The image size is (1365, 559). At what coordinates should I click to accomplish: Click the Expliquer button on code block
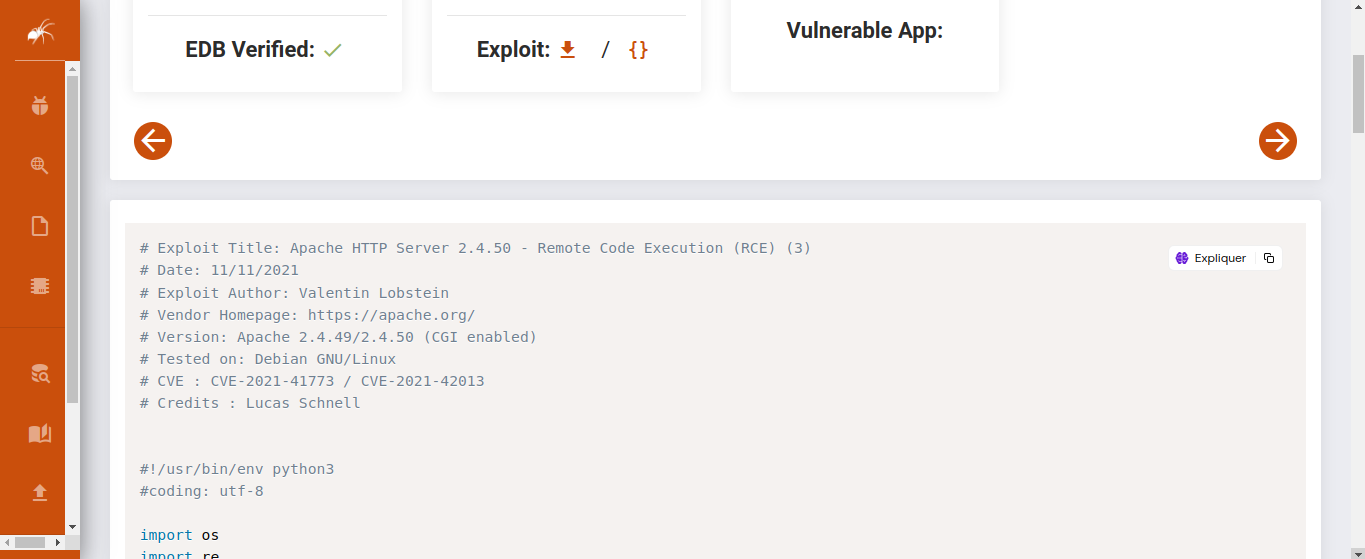click(1211, 258)
